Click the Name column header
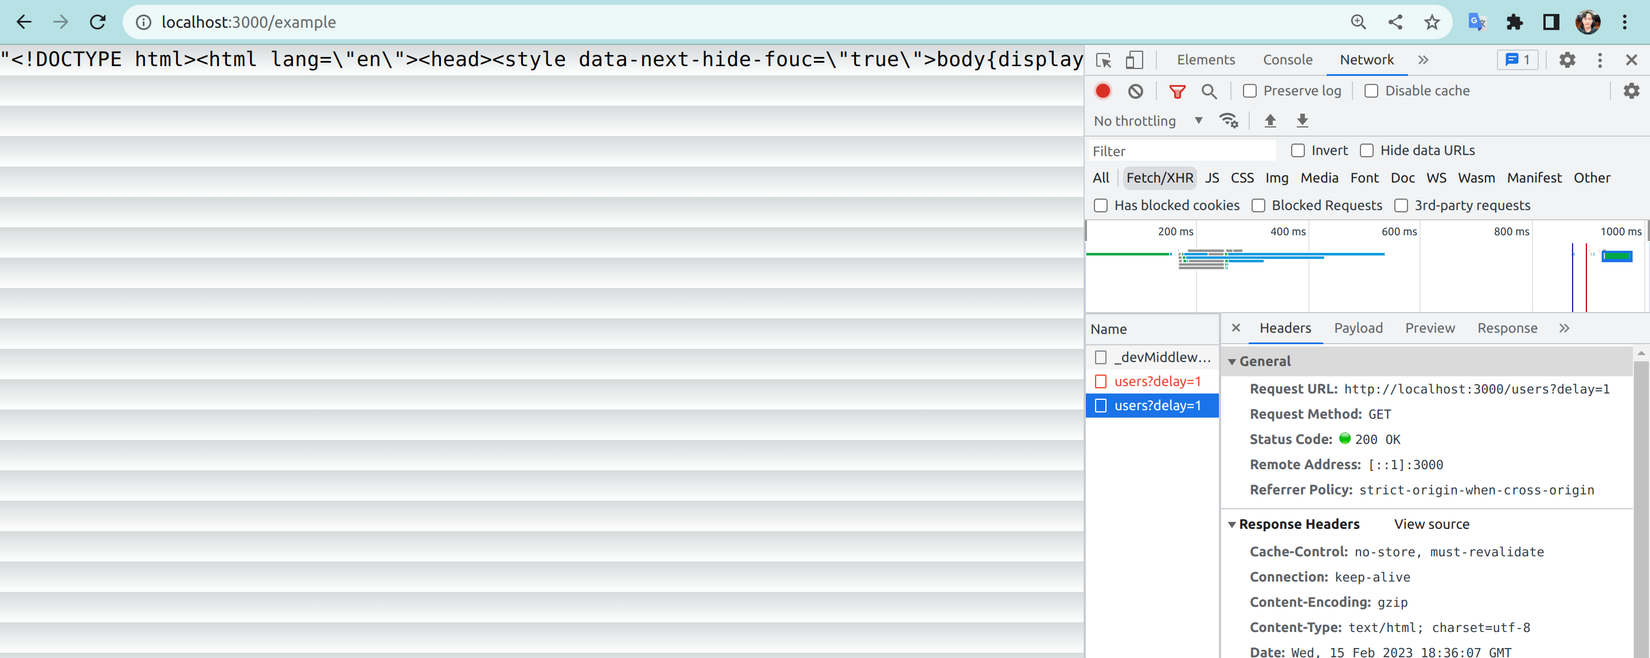 [1152, 329]
